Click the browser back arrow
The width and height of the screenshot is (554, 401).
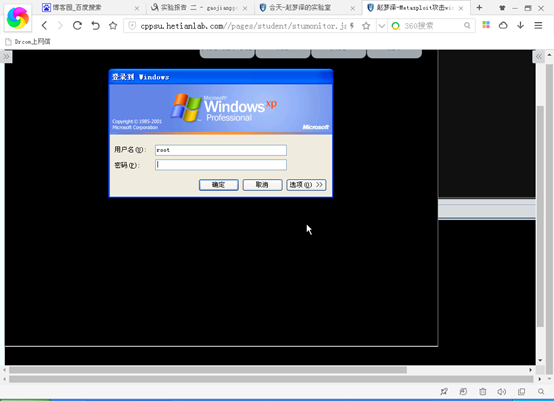tap(44, 25)
